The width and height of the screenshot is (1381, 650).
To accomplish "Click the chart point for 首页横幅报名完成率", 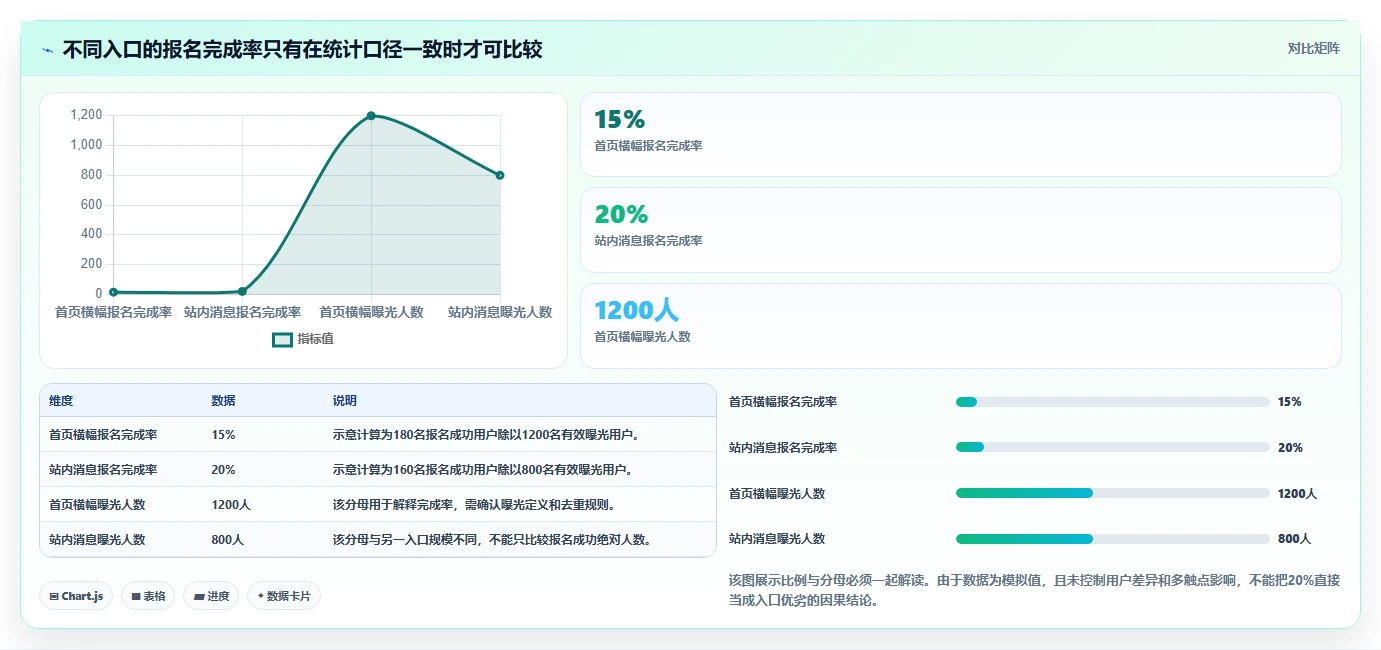I will pos(113,292).
